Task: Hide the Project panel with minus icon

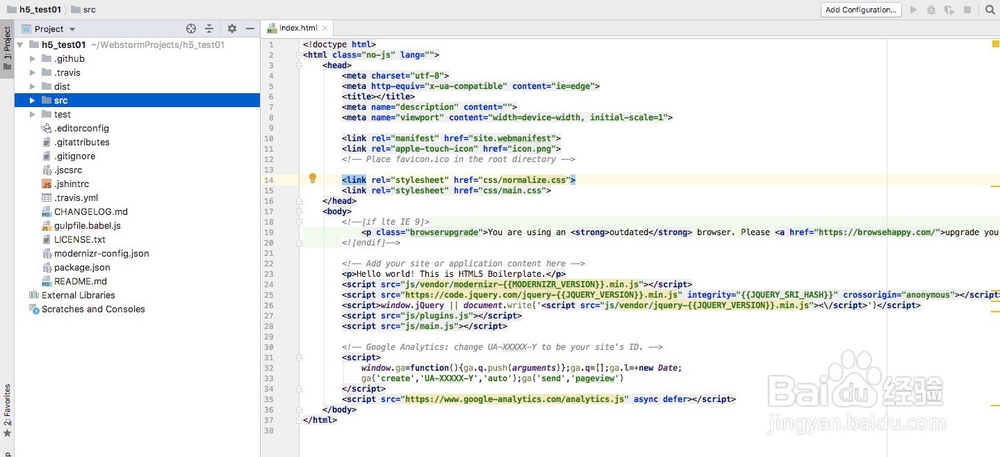Action: pyautogui.click(x=250, y=29)
